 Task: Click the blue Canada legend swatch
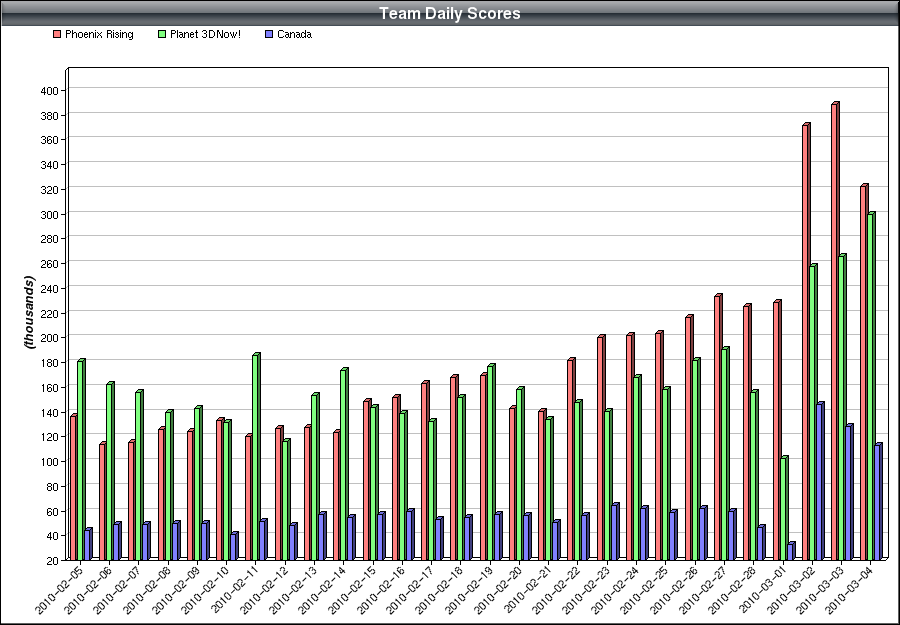[269, 34]
